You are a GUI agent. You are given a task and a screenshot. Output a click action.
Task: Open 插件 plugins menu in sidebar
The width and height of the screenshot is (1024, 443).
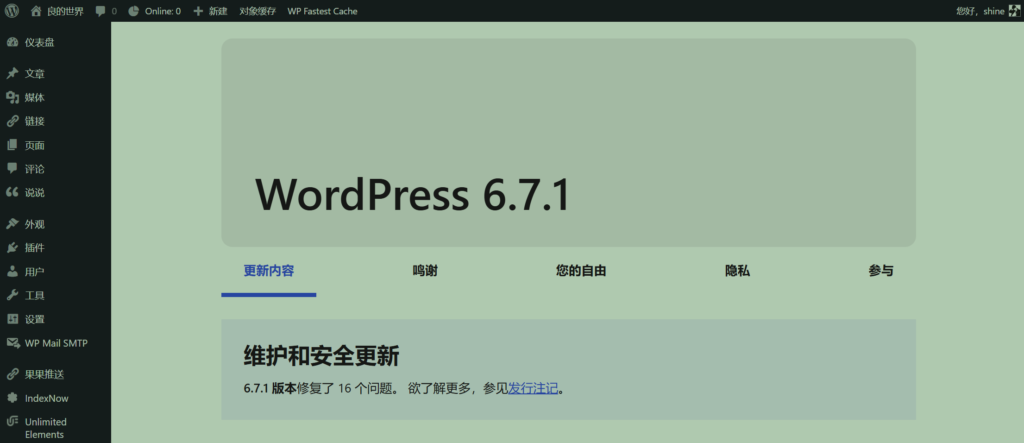point(34,248)
